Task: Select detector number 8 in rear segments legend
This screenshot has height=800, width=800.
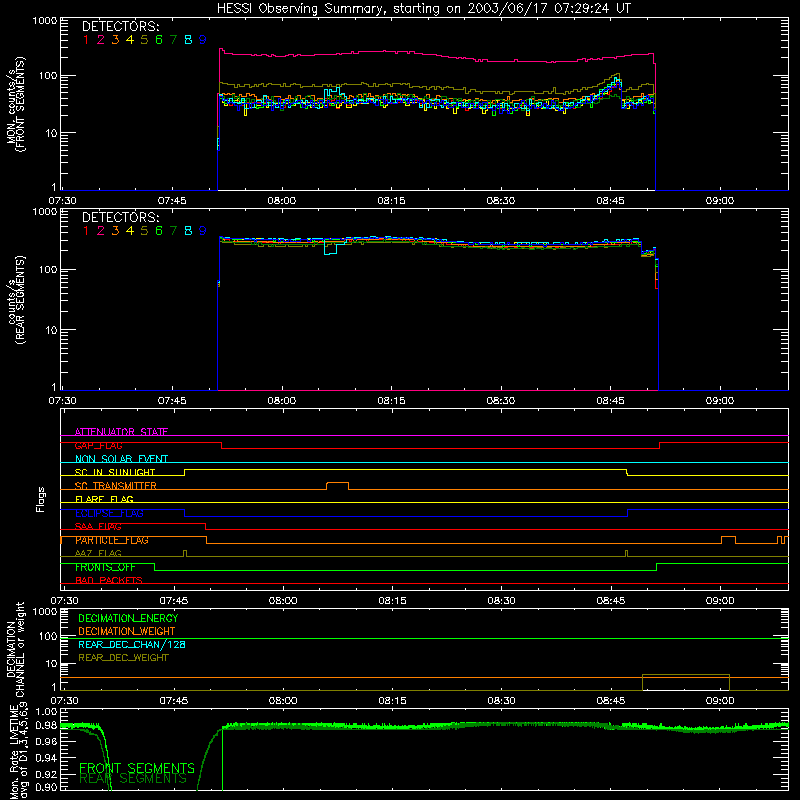Action: pos(188,231)
